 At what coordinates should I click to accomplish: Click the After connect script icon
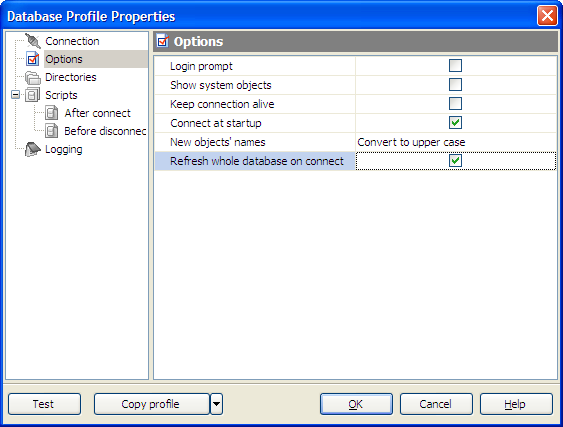pyautogui.click(x=52, y=113)
